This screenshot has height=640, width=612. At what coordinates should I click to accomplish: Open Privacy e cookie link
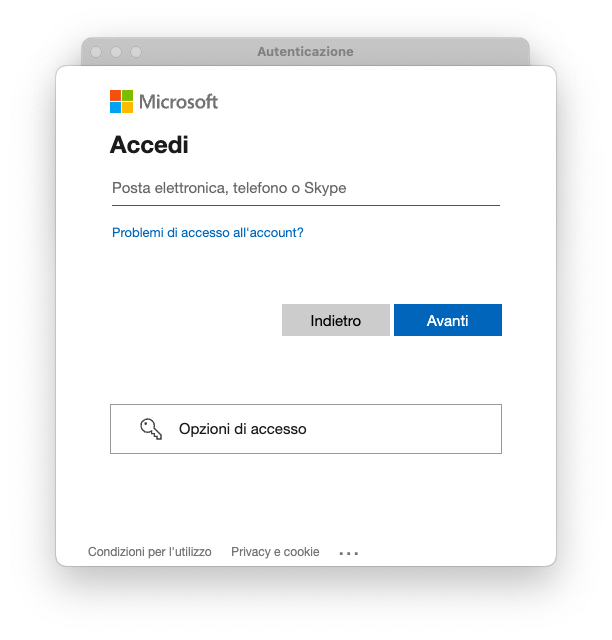tap(275, 552)
